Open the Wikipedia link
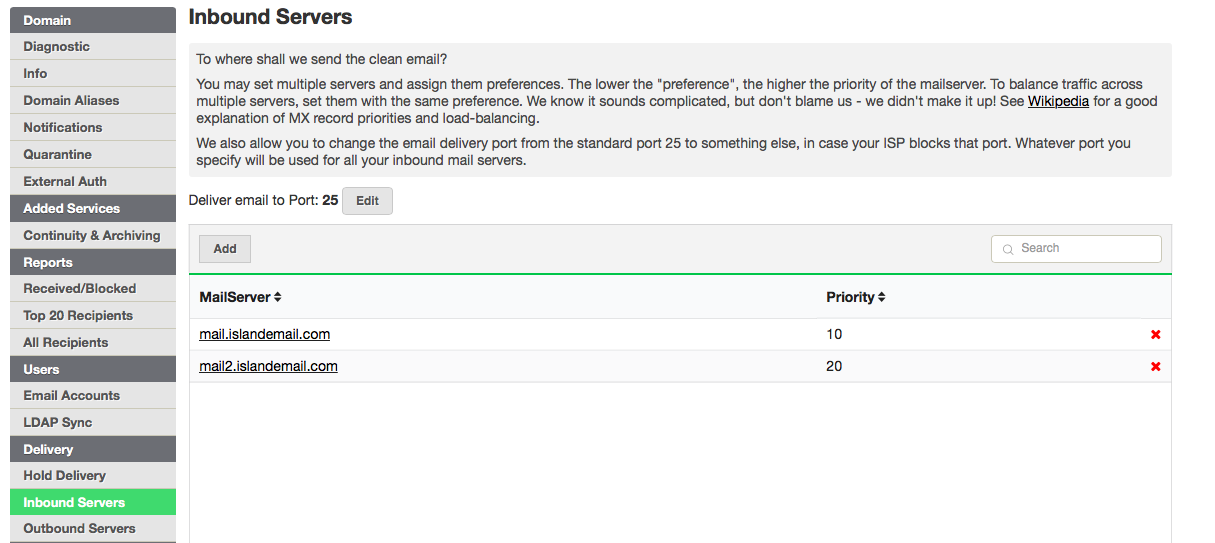The width and height of the screenshot is (1215, 543). pyautogui.click(x=1058, y=101)
